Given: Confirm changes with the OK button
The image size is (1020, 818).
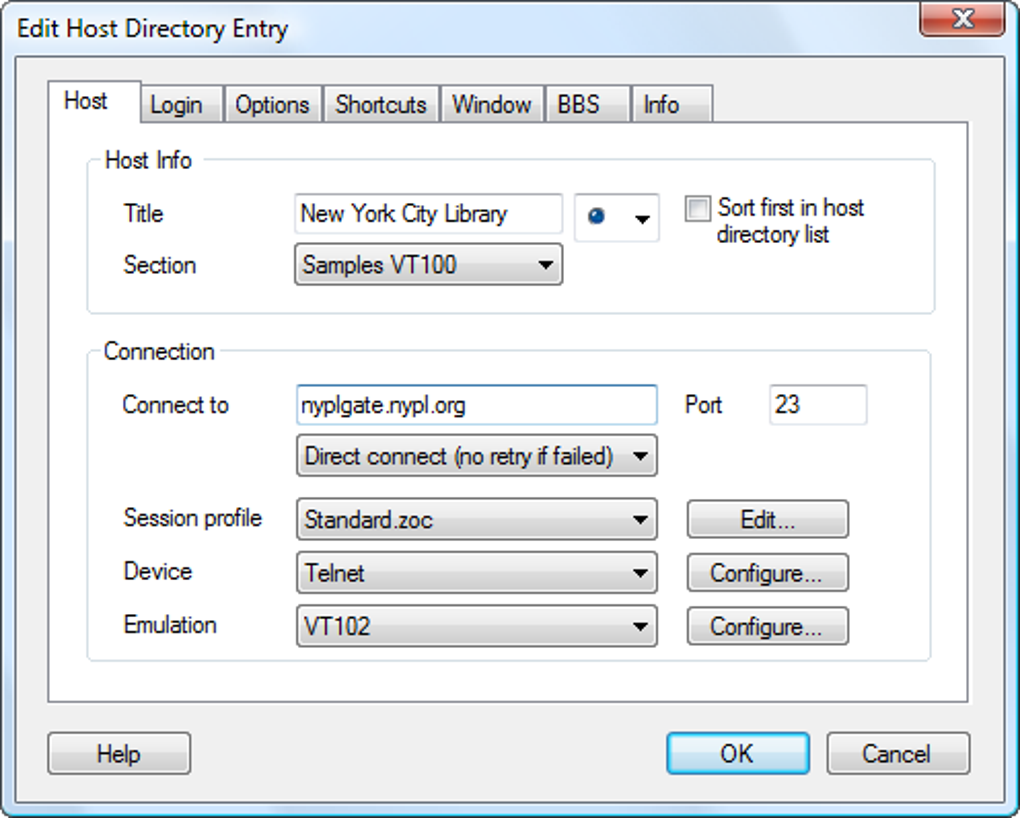Looking at the screenshot, I should pyautogui.click(x=737, y=754).
